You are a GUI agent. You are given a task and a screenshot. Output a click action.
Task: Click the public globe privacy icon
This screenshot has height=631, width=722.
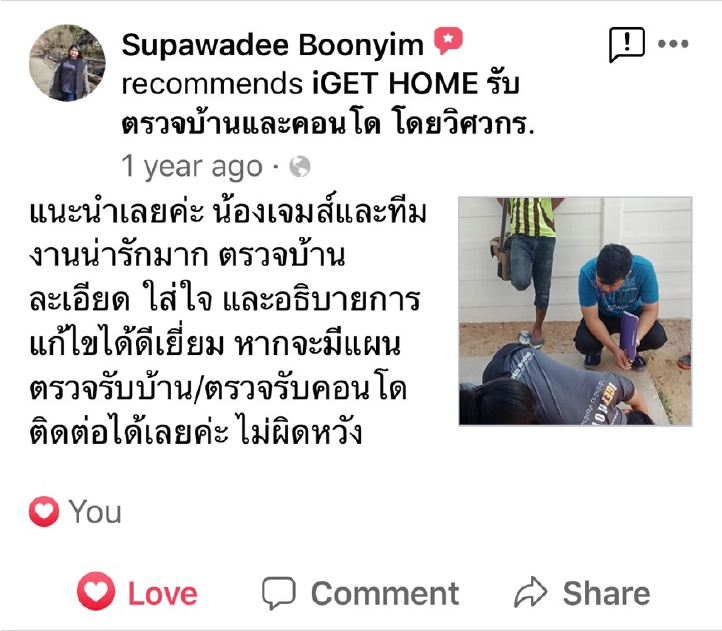point(300,166)
